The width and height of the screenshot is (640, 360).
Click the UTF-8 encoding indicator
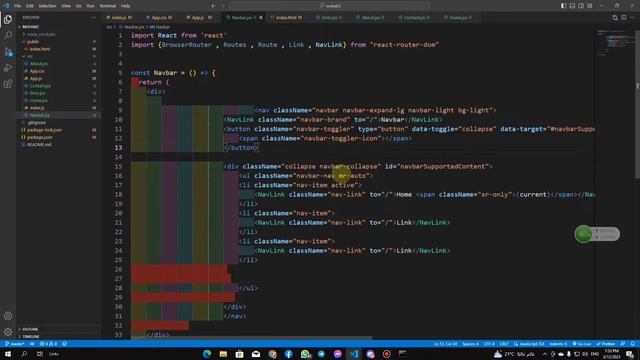tap(489, 344)
